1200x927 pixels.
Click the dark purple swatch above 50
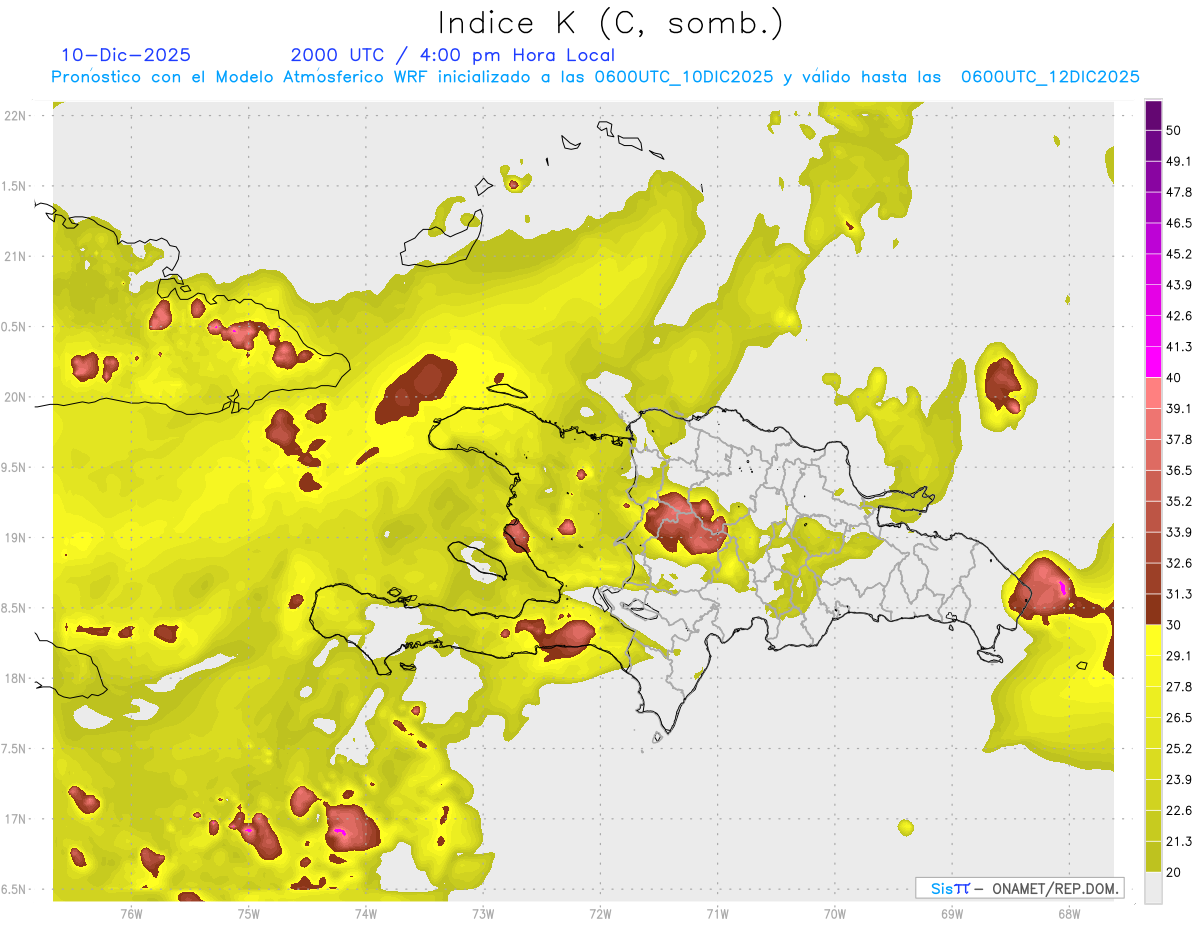(x=1153, y=115)
